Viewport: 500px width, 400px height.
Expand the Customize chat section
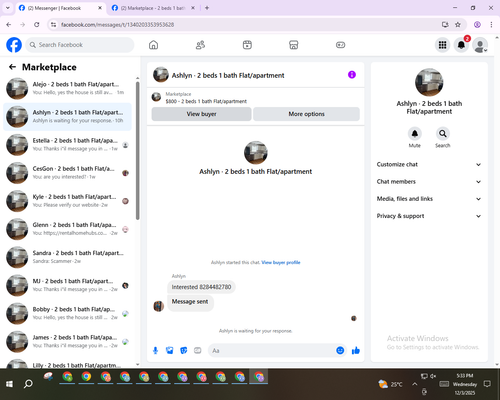click(429, 164)
